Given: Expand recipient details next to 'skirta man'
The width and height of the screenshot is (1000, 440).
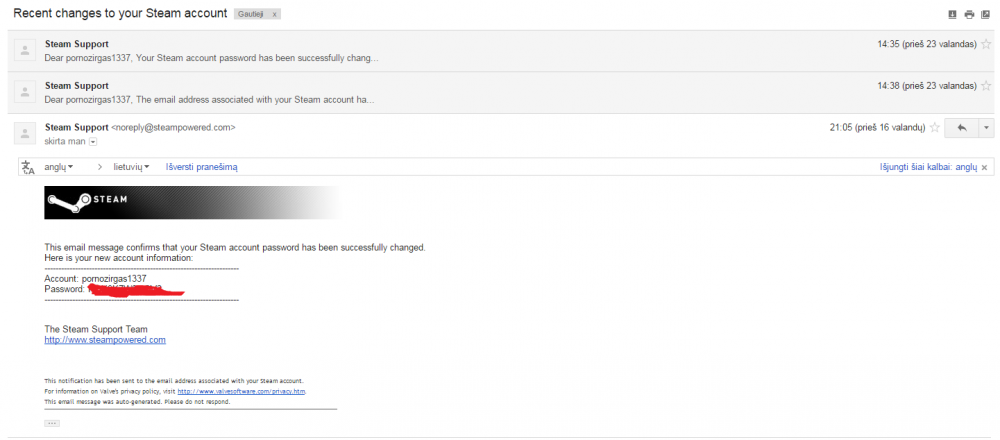Looking at the screenshot, I should point(93,142).
